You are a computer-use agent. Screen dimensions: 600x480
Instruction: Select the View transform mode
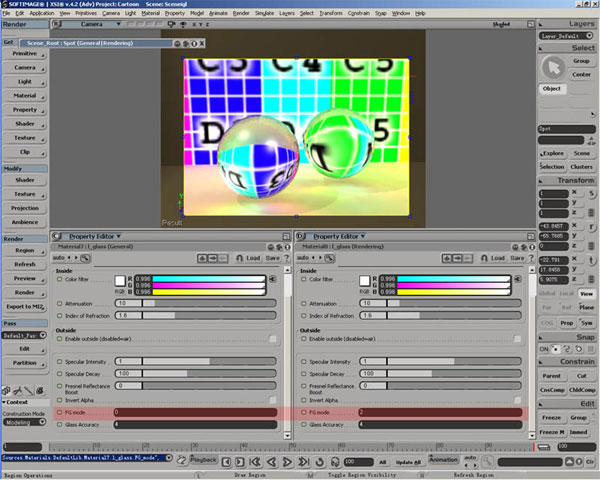(586, 294)
